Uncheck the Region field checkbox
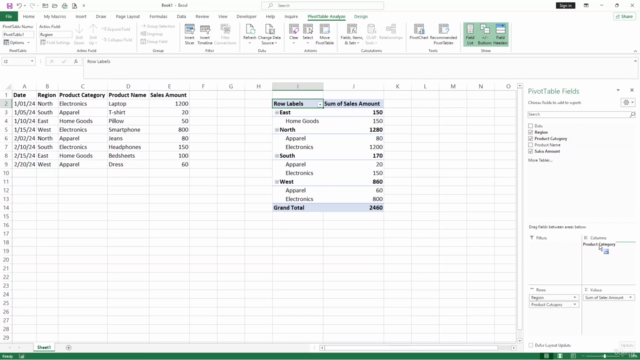Screen dimensions: 640x360 pyautogui.click(x=531, y=132)
